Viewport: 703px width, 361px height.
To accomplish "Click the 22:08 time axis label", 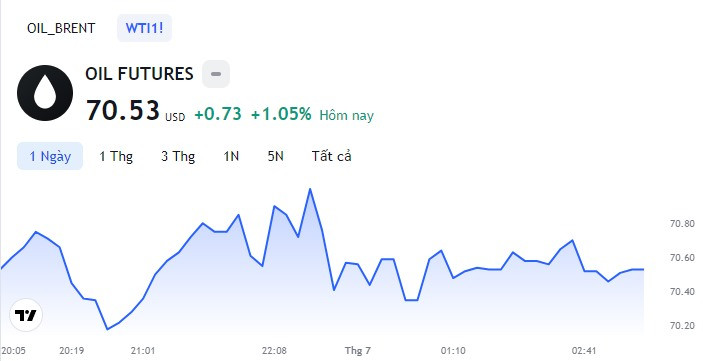I will click(x=274, y=351).
